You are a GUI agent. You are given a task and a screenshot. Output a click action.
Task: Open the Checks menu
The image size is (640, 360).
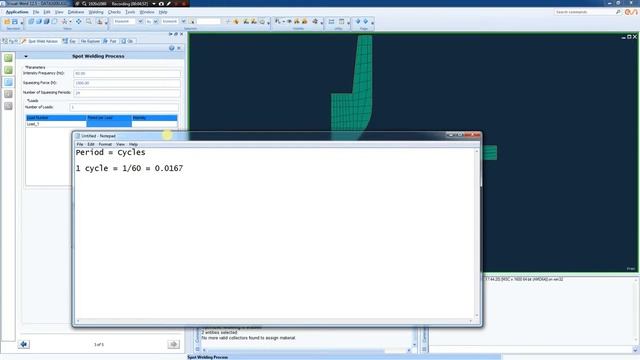(x=114, y=12)
